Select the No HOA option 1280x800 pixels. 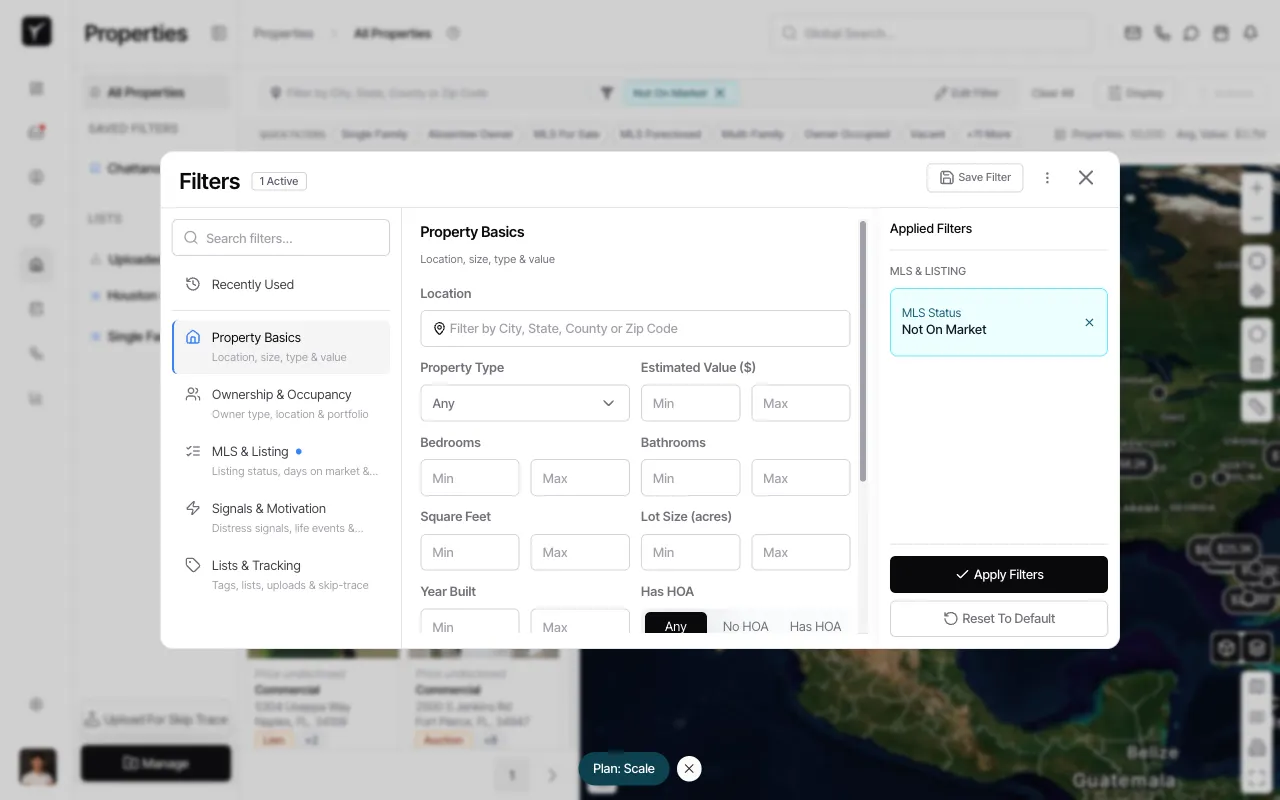pyautogui.click(x=745, y=625)
